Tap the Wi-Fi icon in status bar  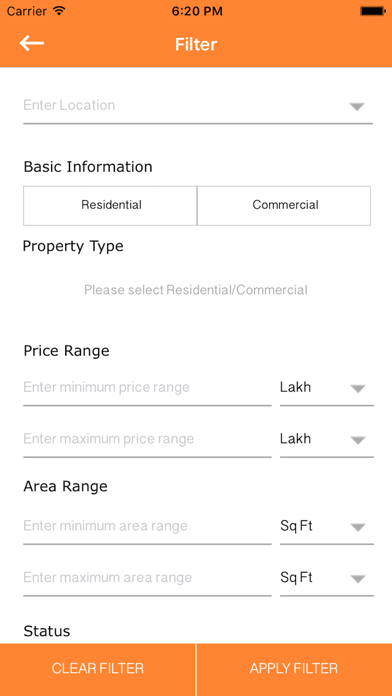[59, 11]
